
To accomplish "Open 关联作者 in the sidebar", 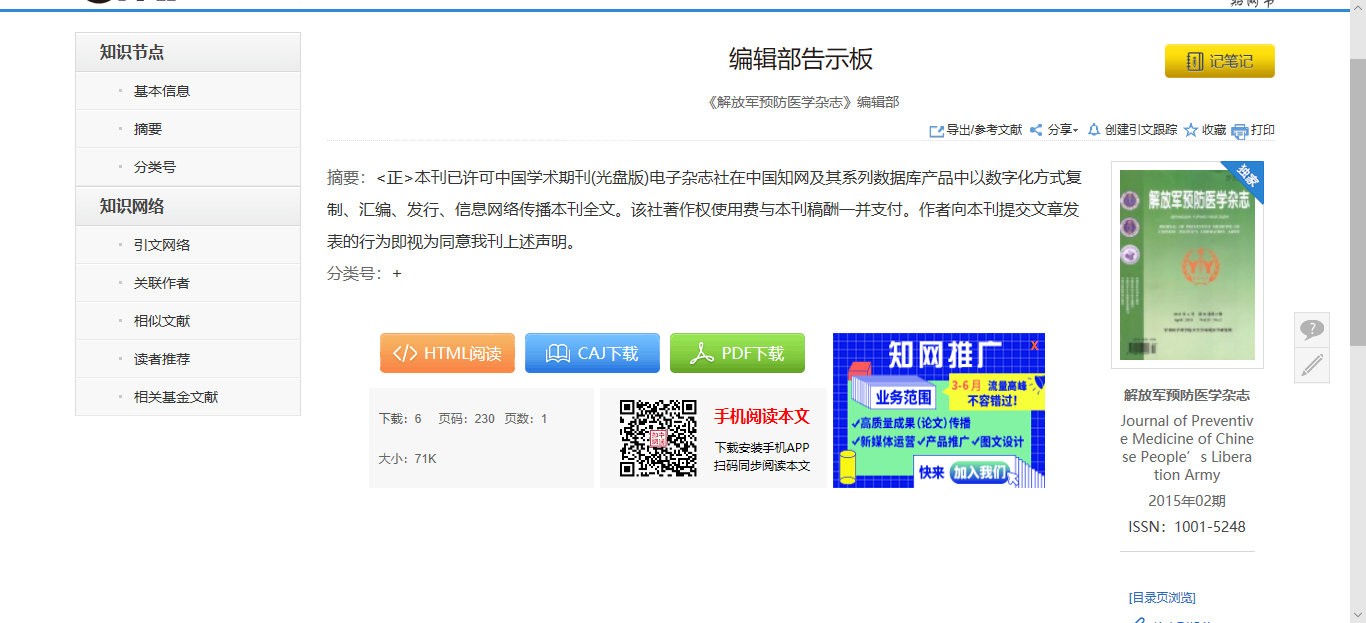I will click(x=162, y=283).
